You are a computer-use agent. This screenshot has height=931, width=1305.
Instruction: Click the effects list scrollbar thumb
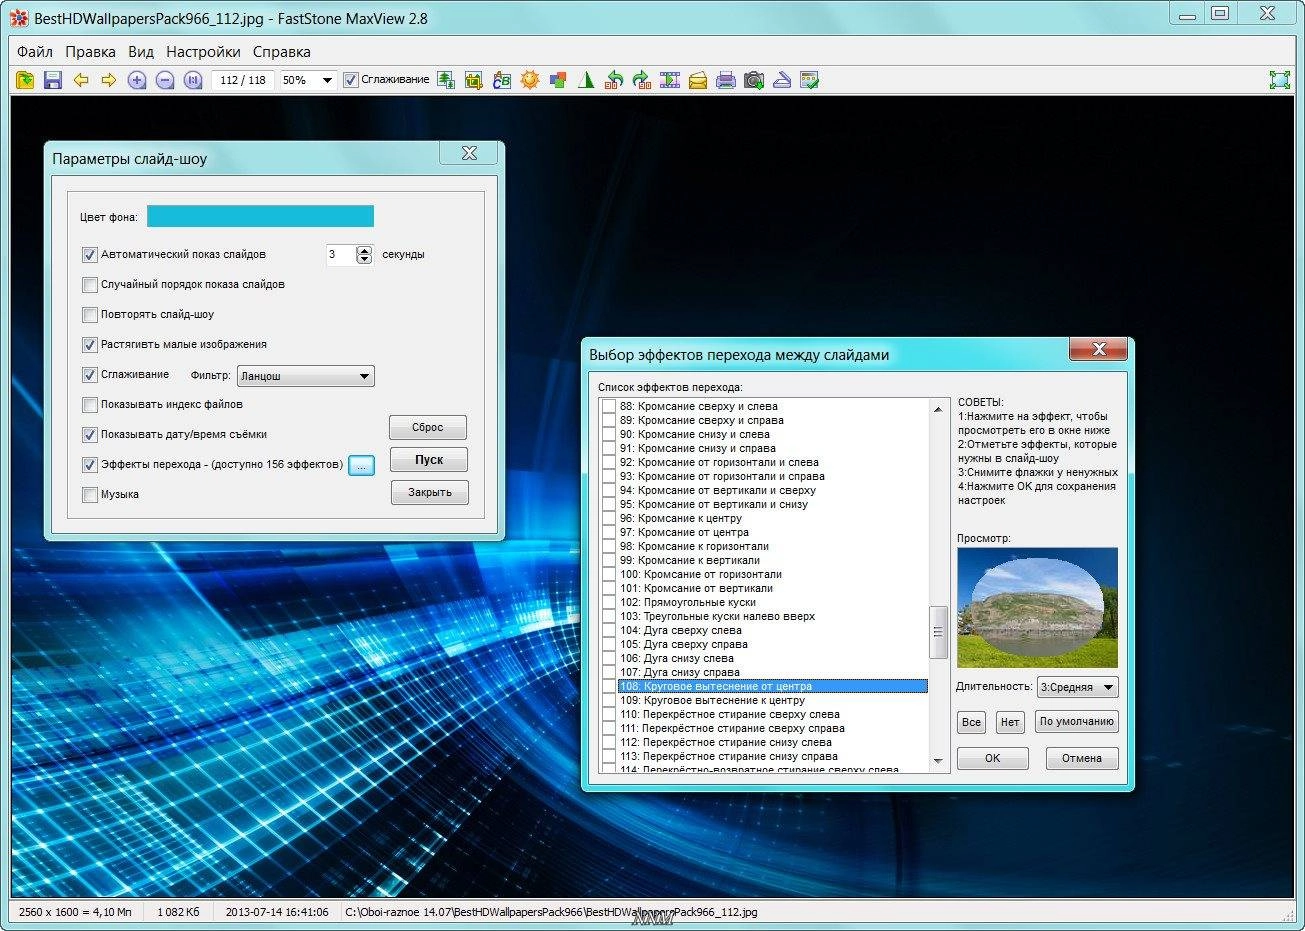click(938, 632)
